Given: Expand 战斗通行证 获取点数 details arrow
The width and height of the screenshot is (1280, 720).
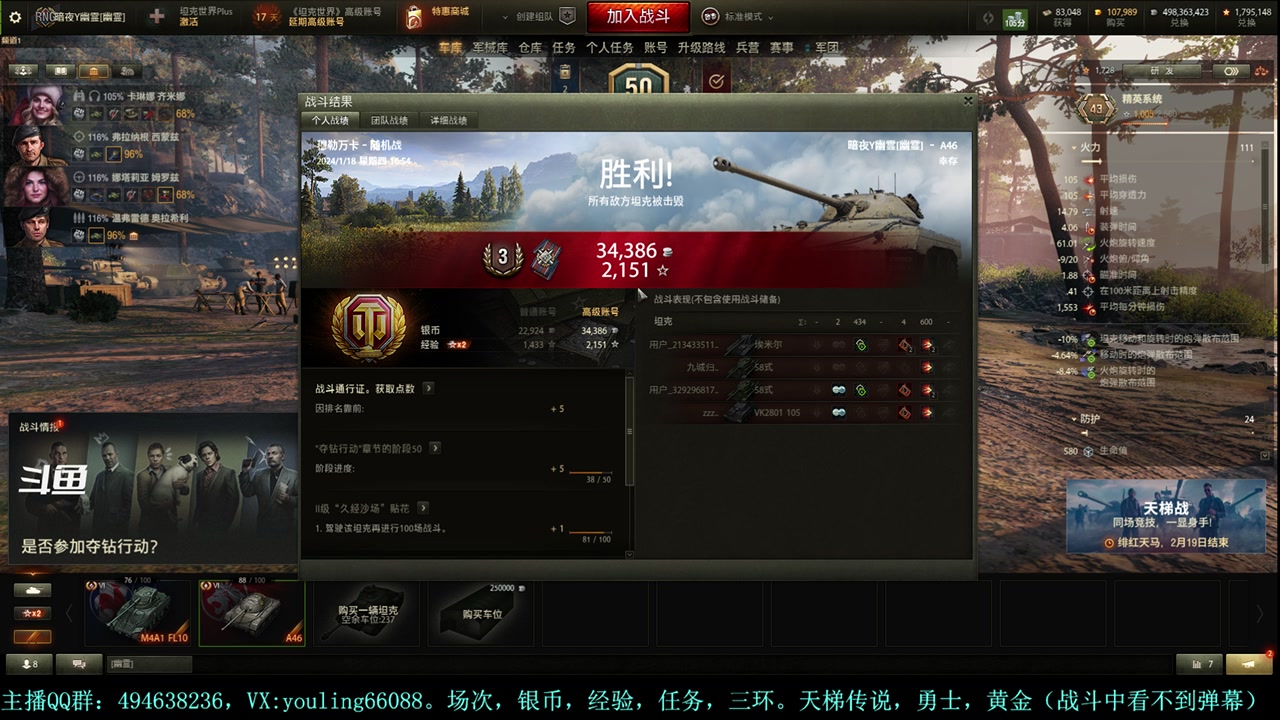Looking at the screenshot, I should pyautogui.click(x=428, y=388).
